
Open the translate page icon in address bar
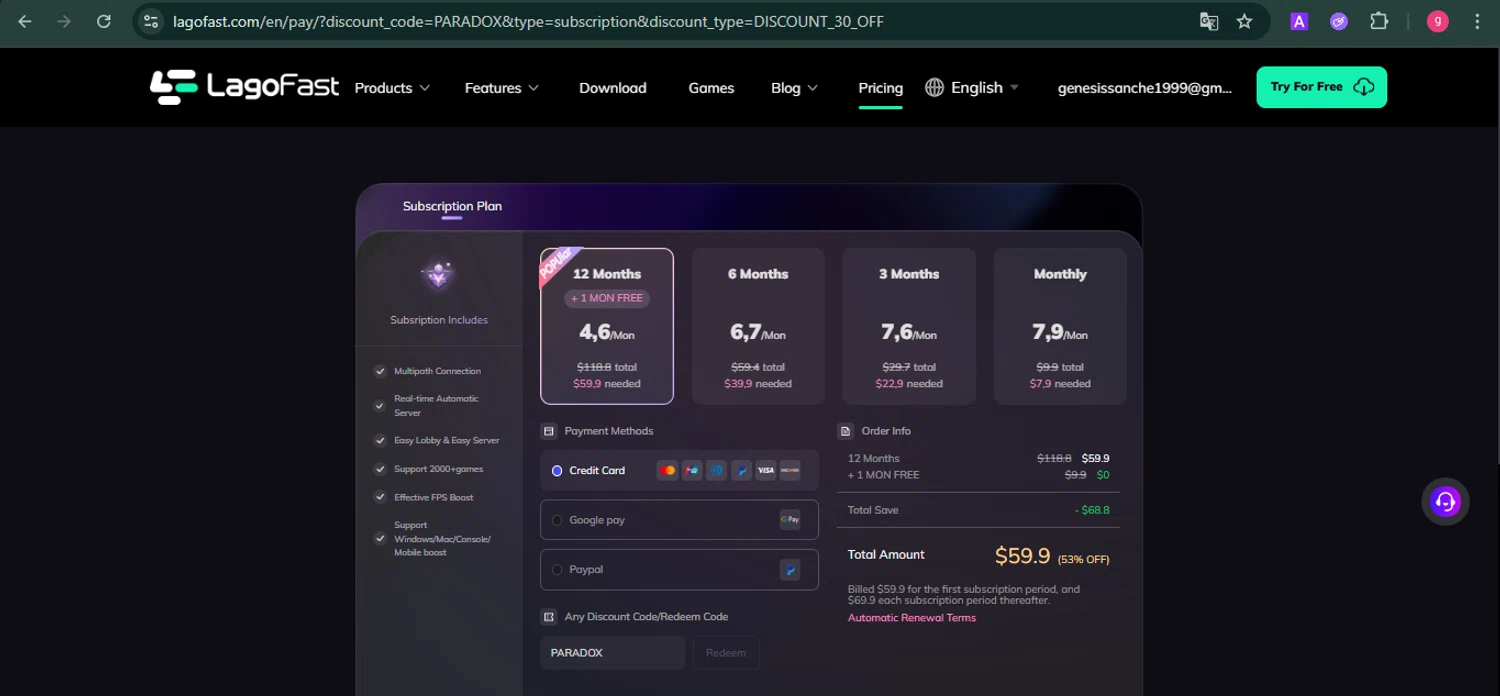[1208, 21]
